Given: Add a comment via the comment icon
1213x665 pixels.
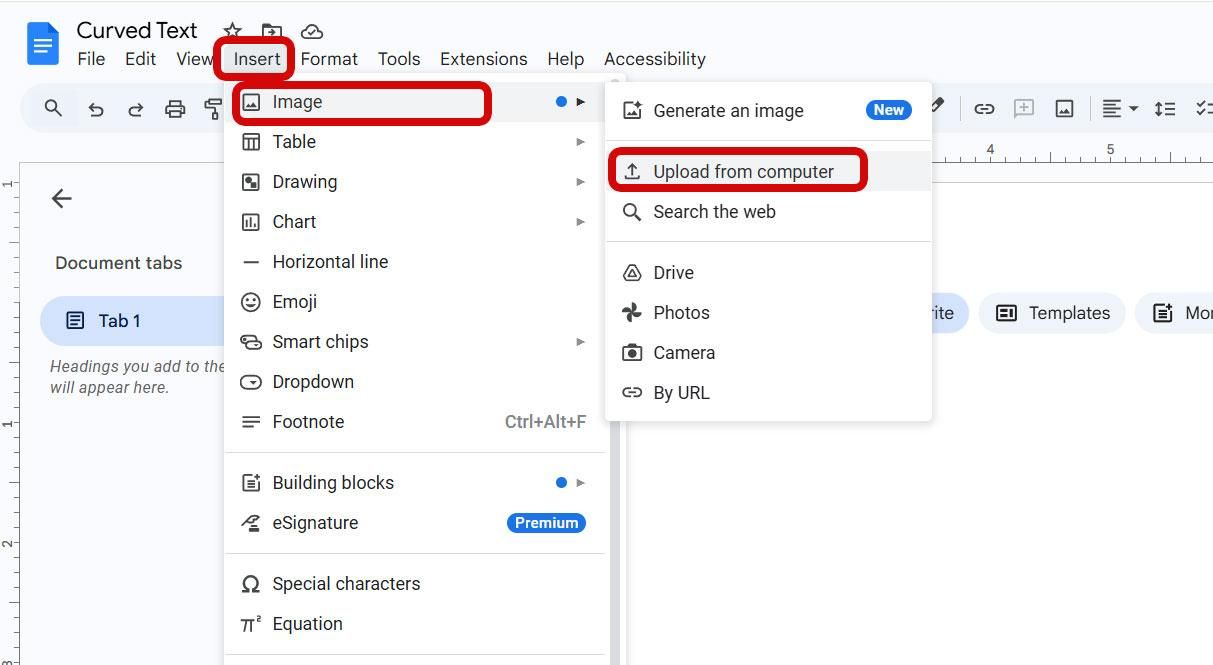Looking at the screenshot, I should pyautogui.click(x=1024, y=108).
